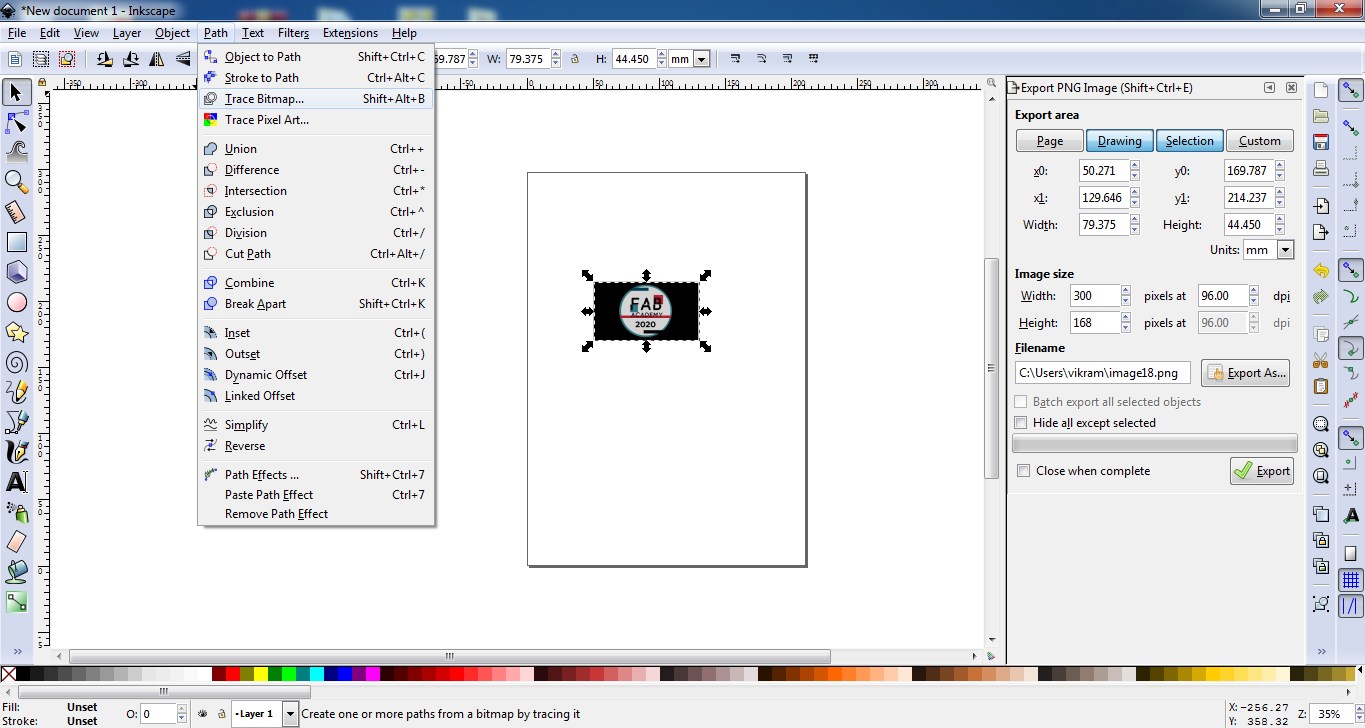This screenshot has width=1365, height=728.
Task: Select the Tweak tool
Action: [x=16, y=152]
